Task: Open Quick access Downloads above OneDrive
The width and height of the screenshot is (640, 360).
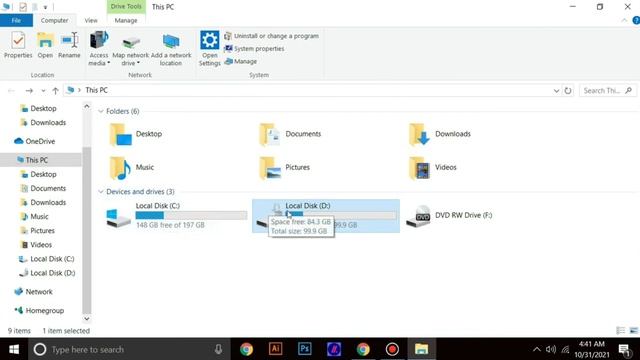Action: point(43,122)
